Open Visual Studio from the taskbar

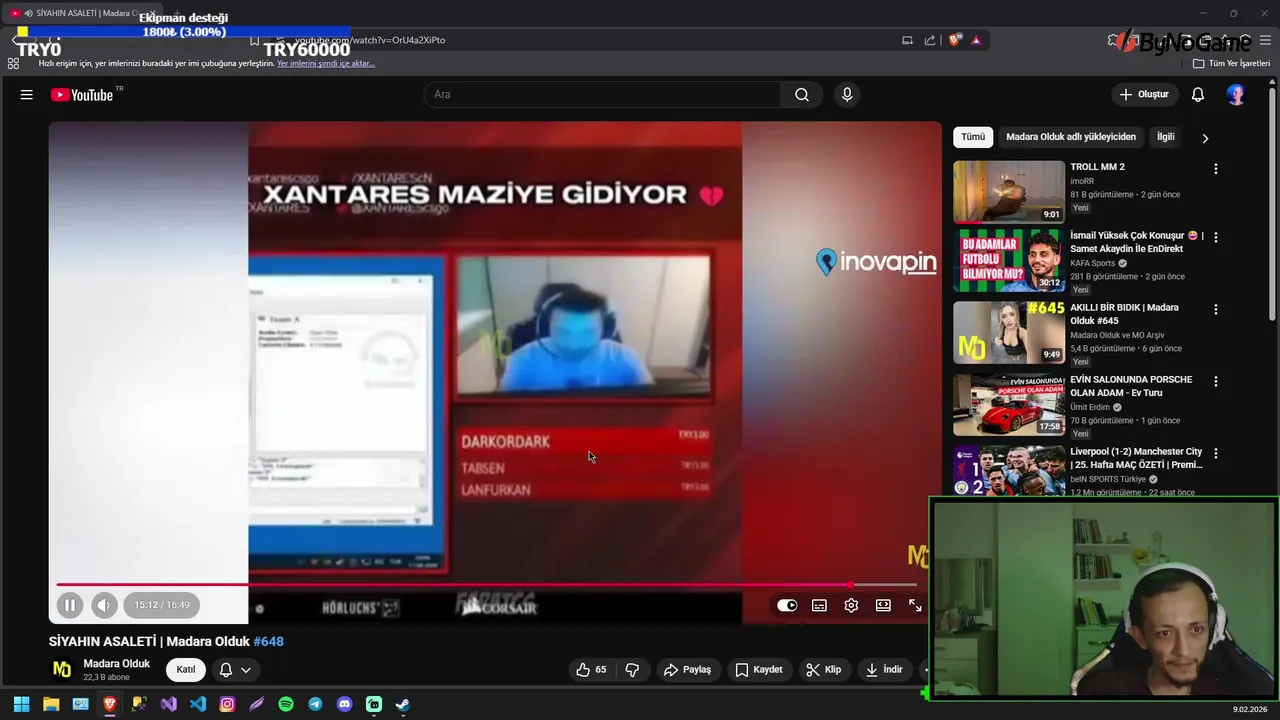(x=169, y=704)
